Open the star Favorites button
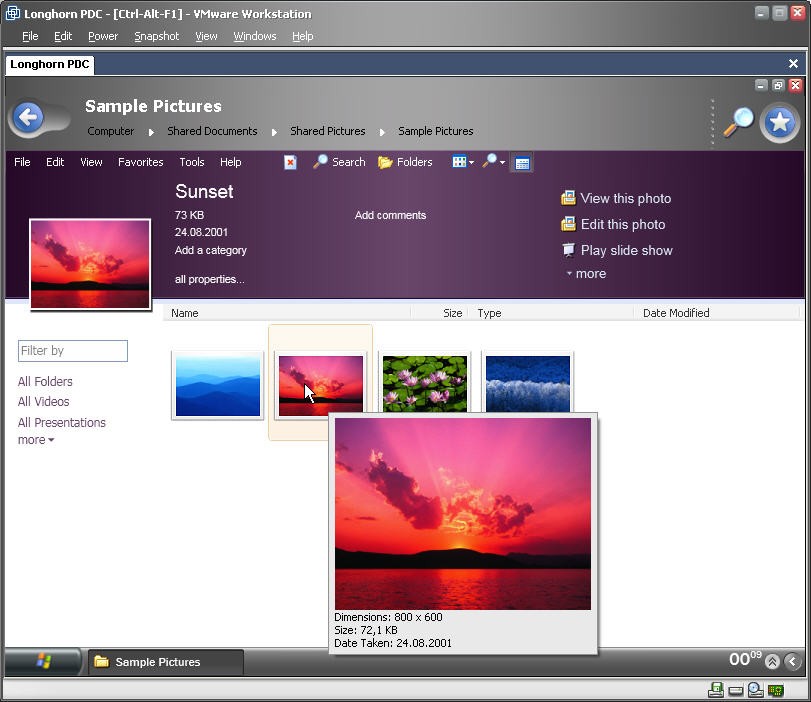This screenshot has height=702, width=811. point(780,123)
